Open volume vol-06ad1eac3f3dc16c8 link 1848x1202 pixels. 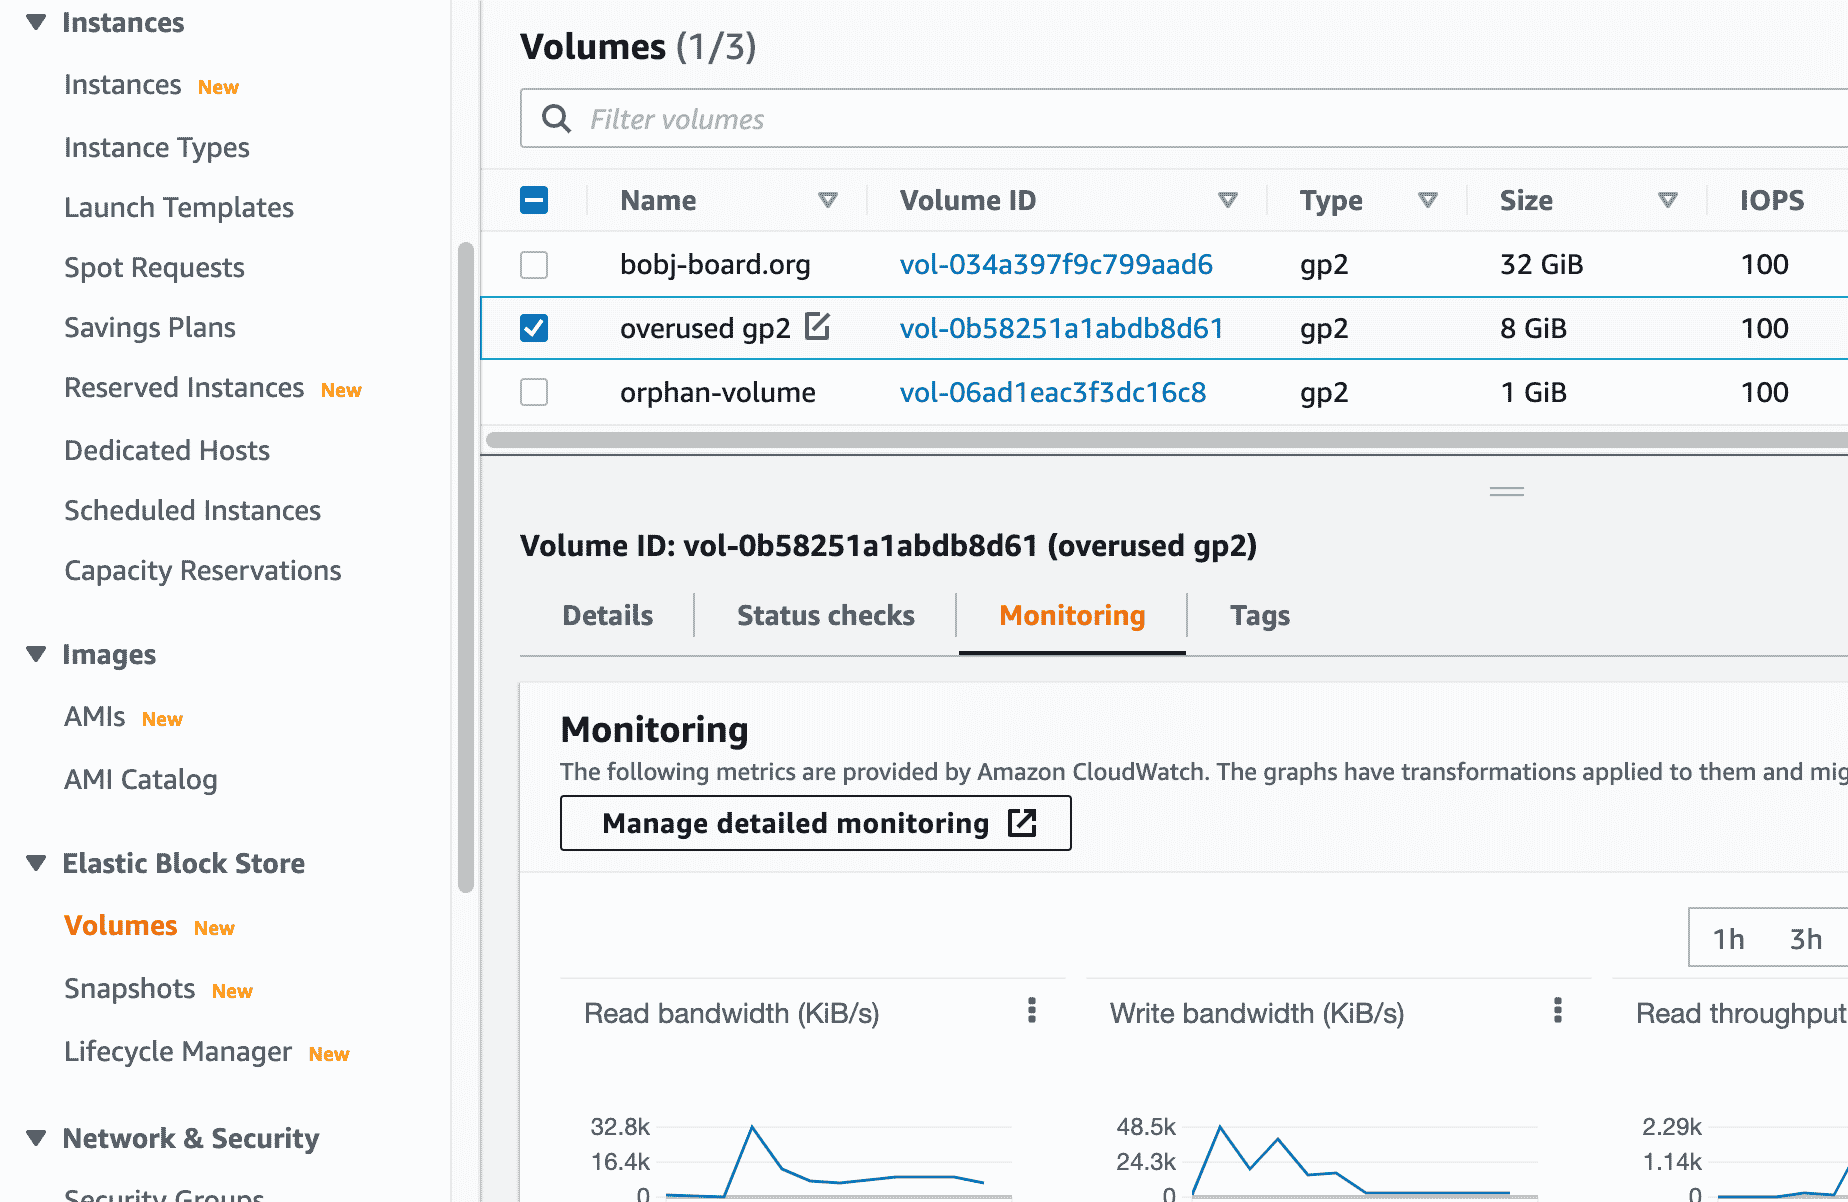click(x=1052, y=392)
